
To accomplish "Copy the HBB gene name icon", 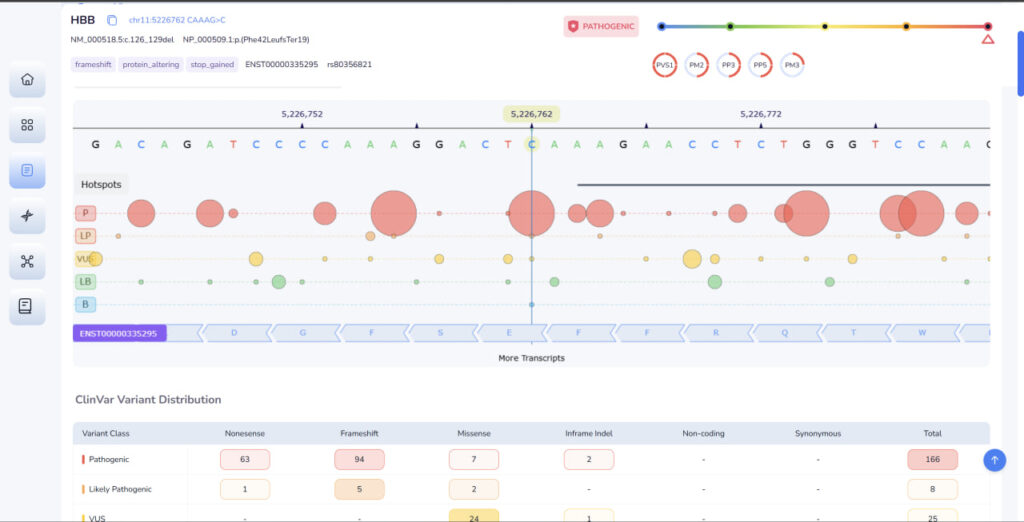I will pyautogui.click(x=112, y=20).
